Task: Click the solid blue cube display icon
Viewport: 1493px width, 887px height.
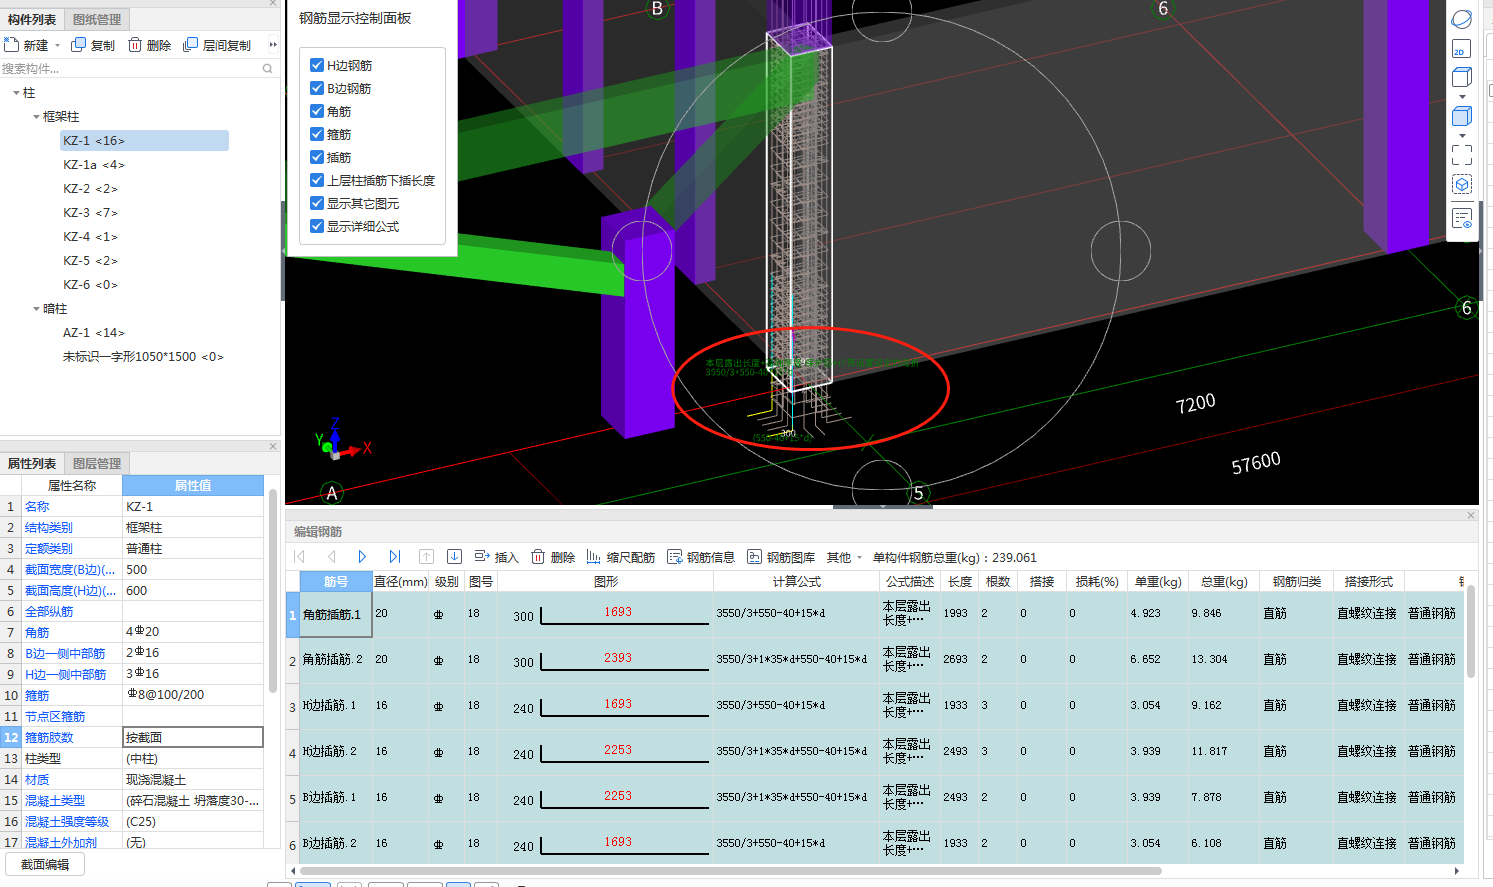Action: point(1462,116)
